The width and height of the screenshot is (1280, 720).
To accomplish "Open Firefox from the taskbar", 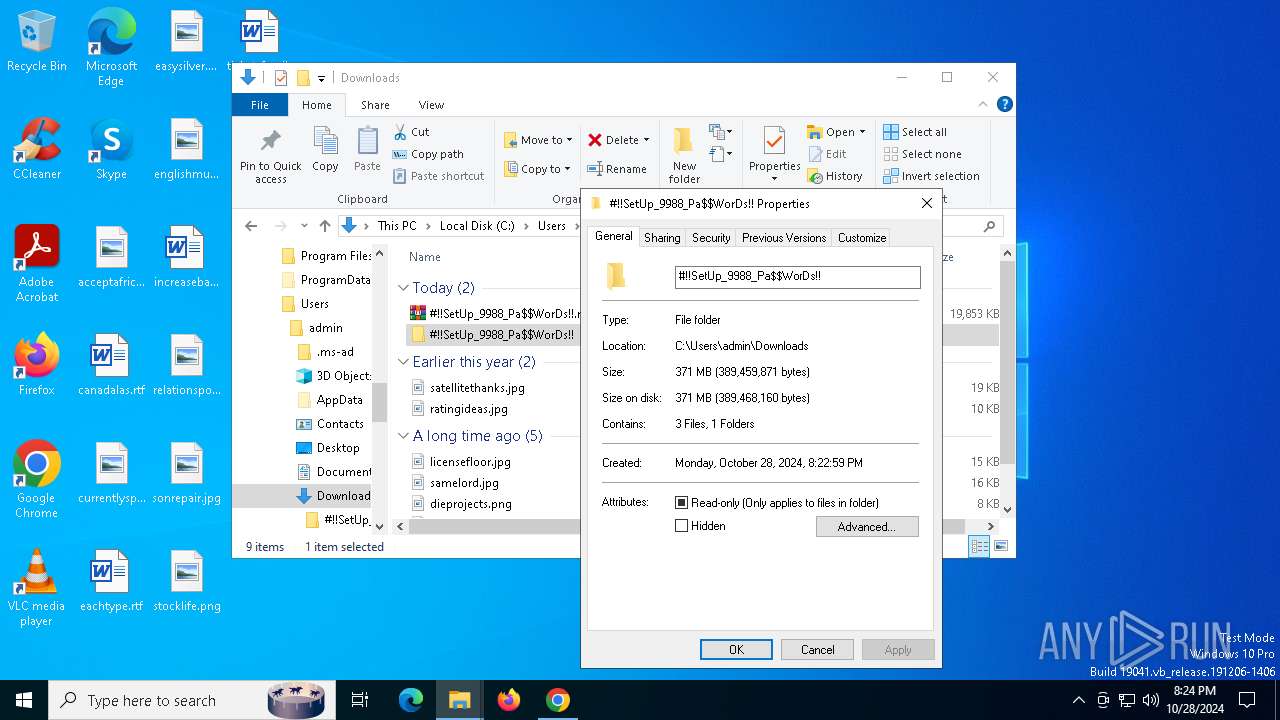I will click(509, 700).
